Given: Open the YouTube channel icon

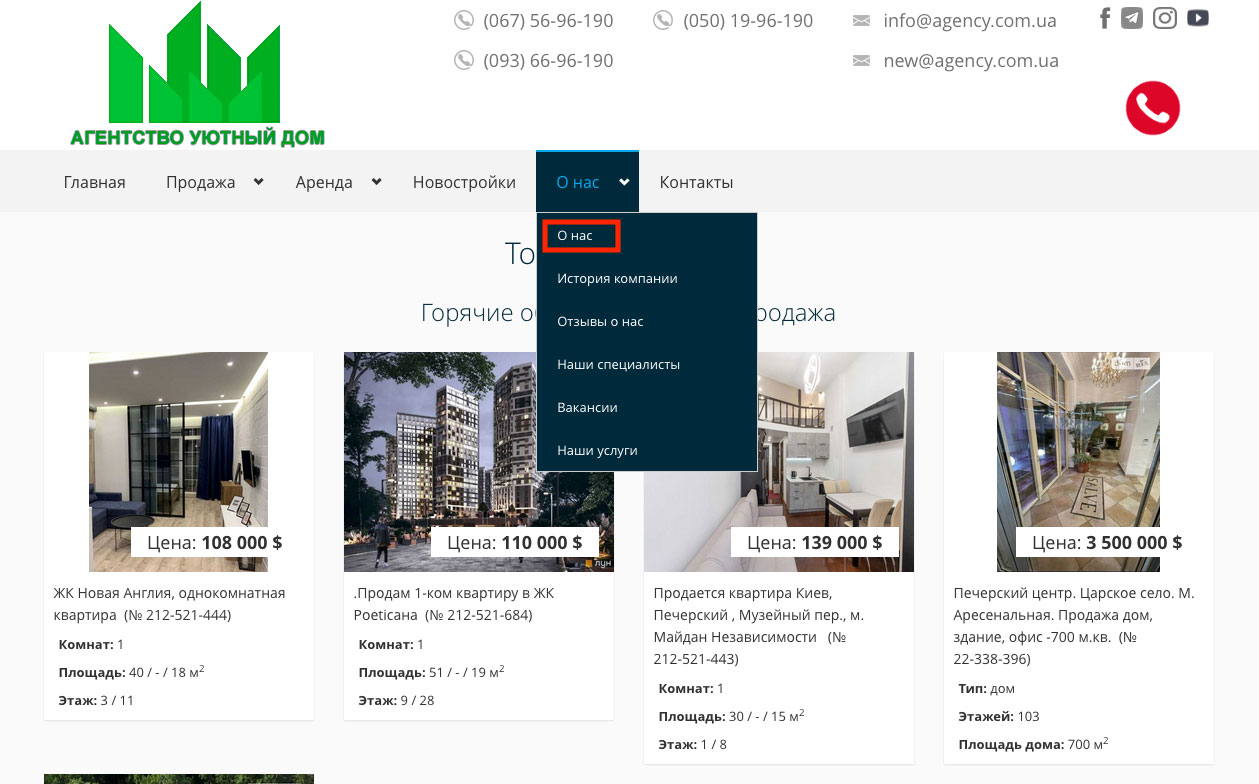Looking at the screenshot, I should pos(1198,19).
